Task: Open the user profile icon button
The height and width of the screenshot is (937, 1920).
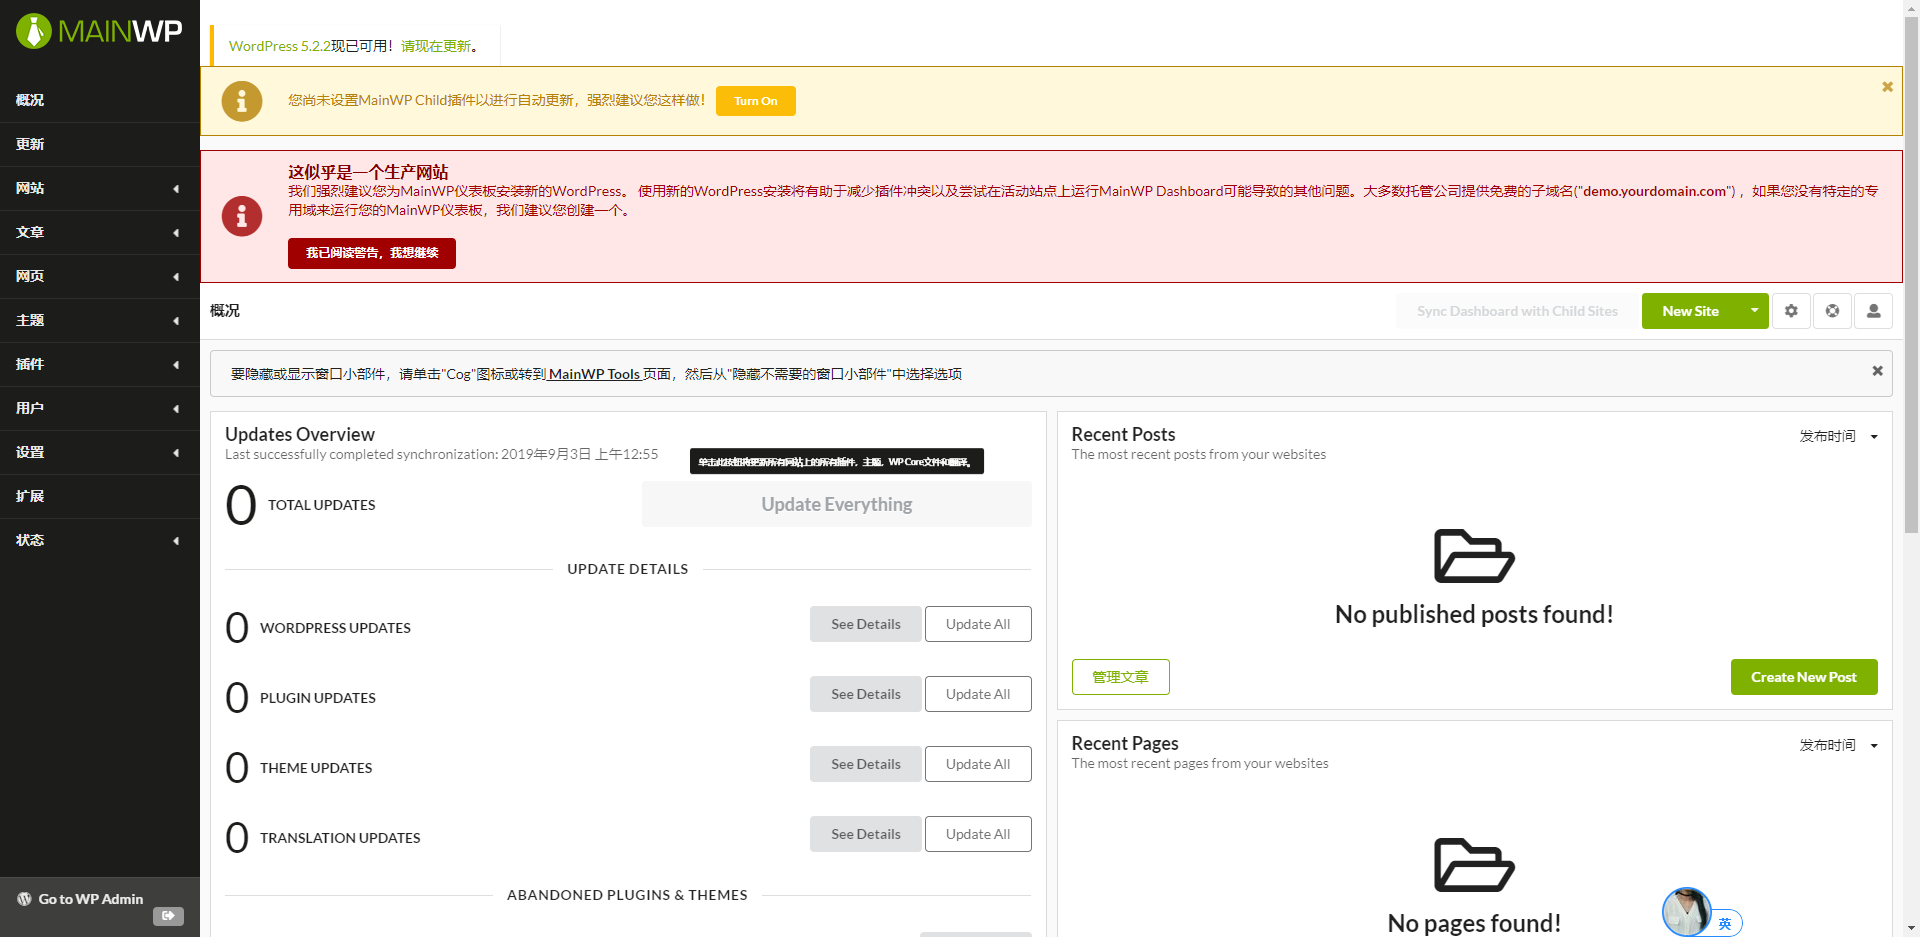Action: click(1873, 311)
